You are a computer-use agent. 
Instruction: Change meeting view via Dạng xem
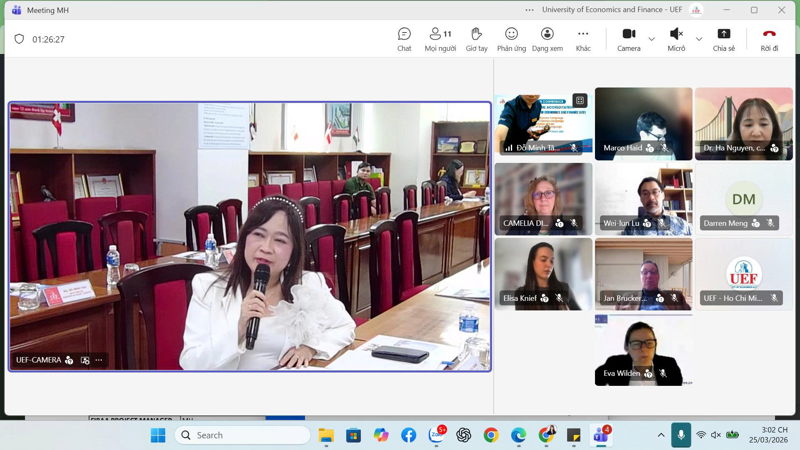(x=547, y=39)
